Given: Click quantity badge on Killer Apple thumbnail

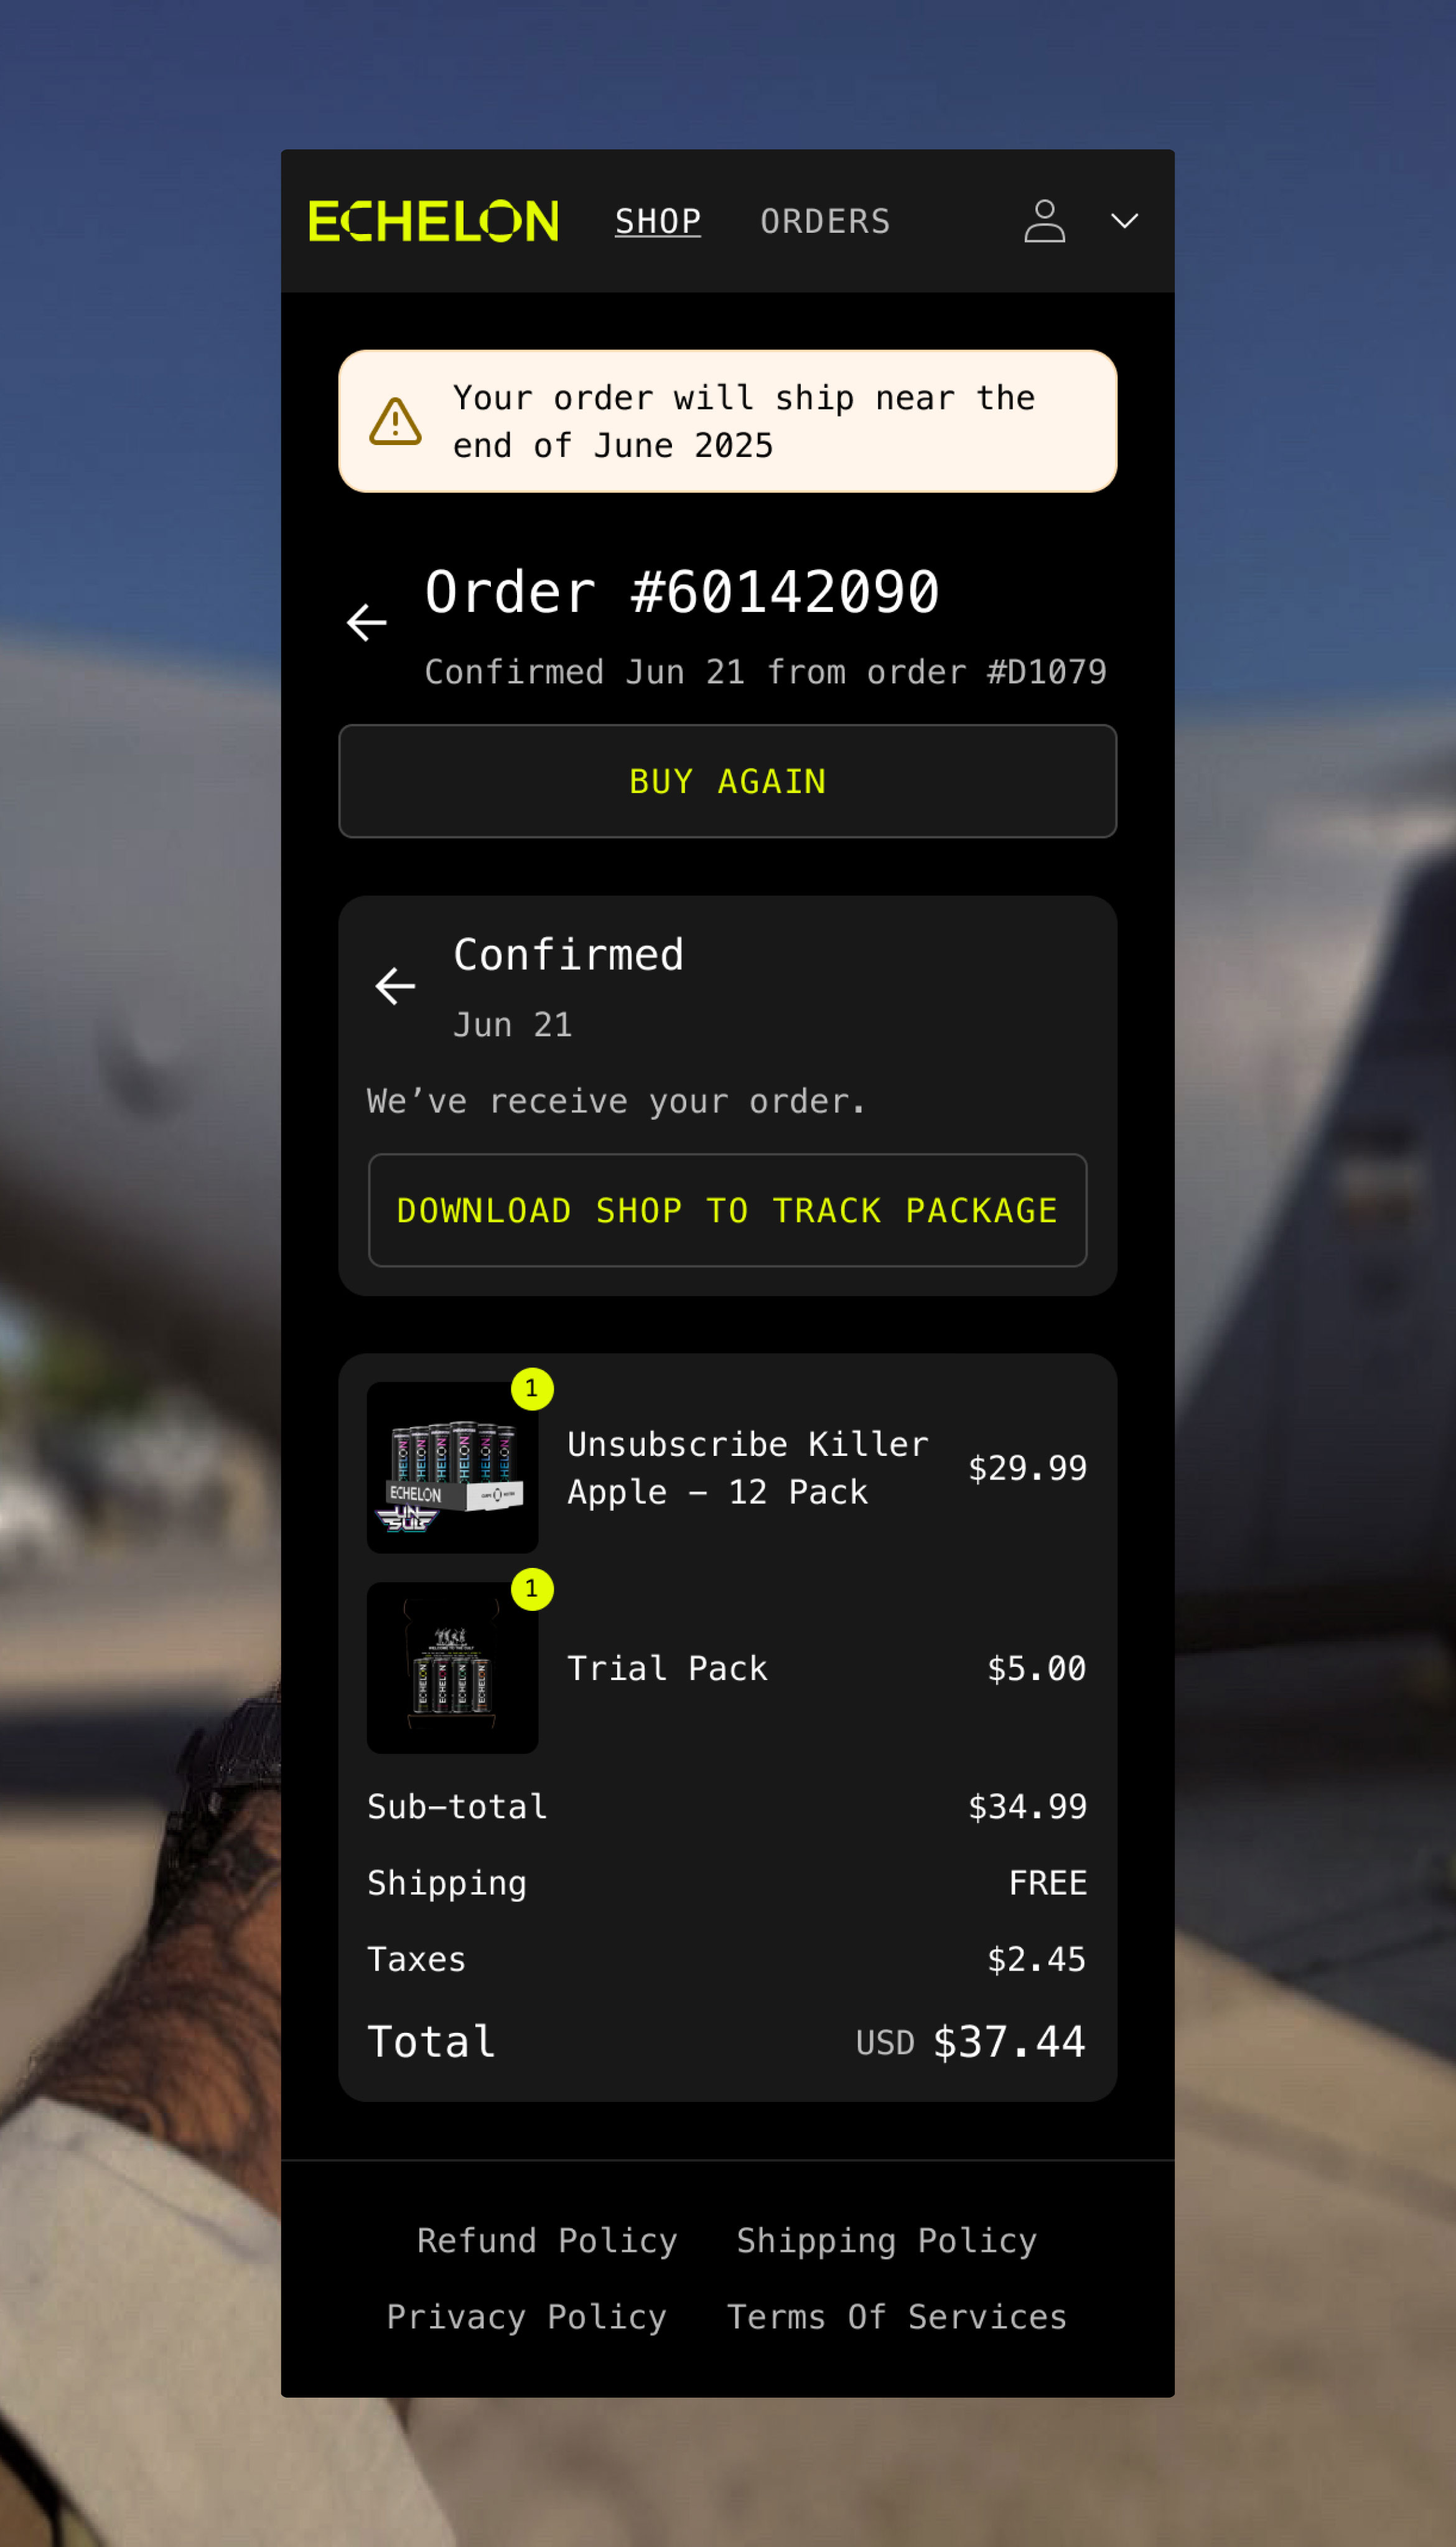Looking at the screenshot, I should tap(532, 1389).
